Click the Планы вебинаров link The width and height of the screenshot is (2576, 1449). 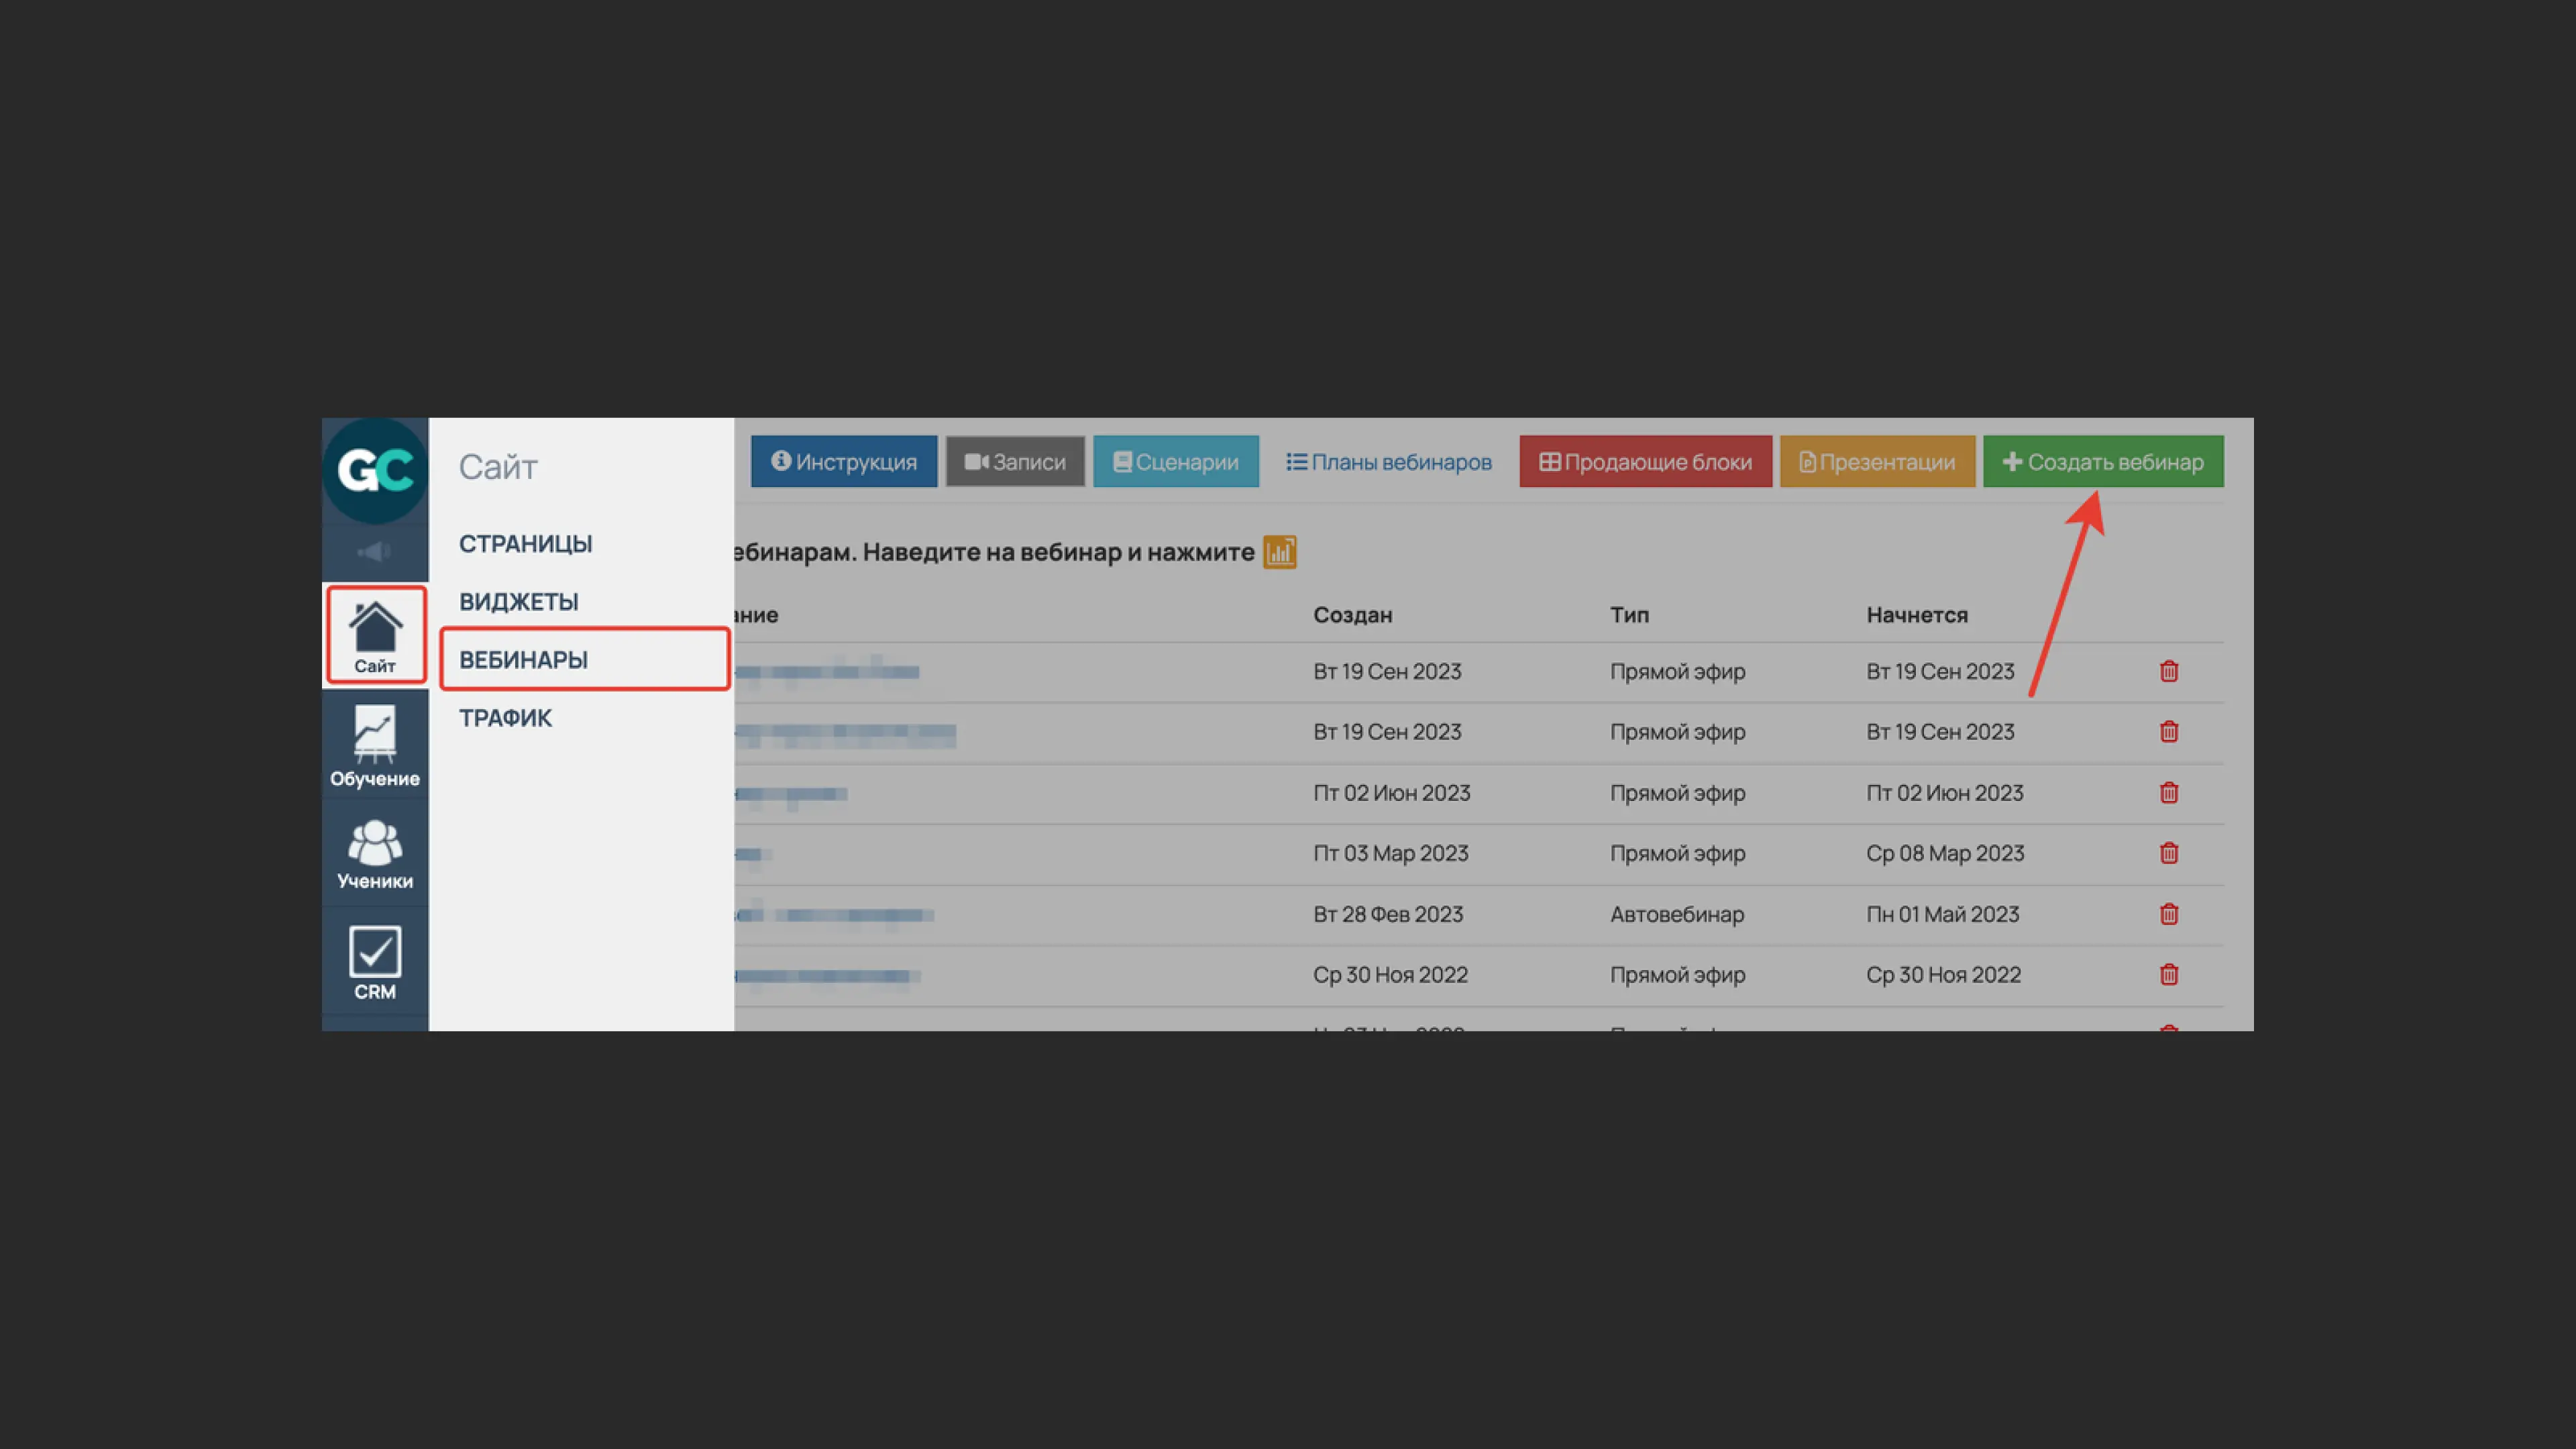[1389, 462]
